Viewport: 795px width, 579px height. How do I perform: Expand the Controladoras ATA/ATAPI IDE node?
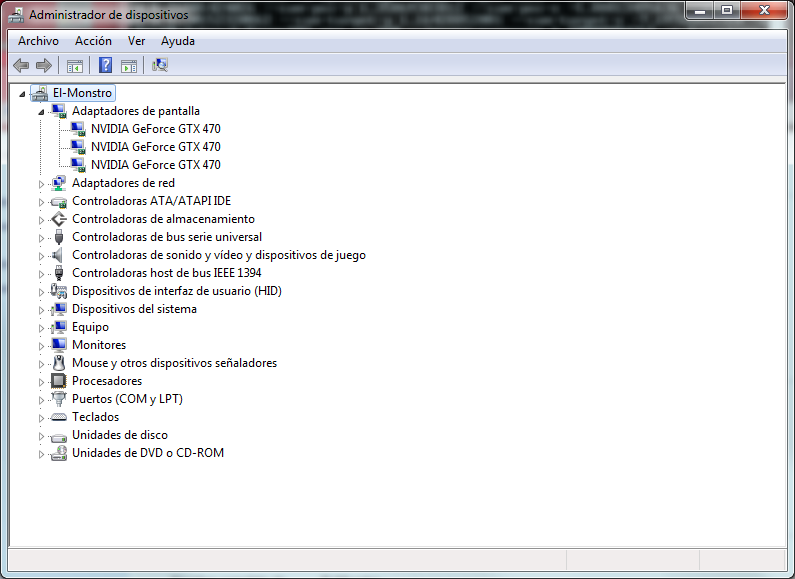tap(41, 202)
